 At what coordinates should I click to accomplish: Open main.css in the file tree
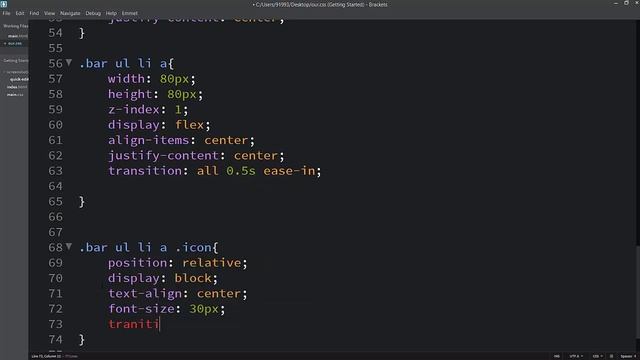15,94
